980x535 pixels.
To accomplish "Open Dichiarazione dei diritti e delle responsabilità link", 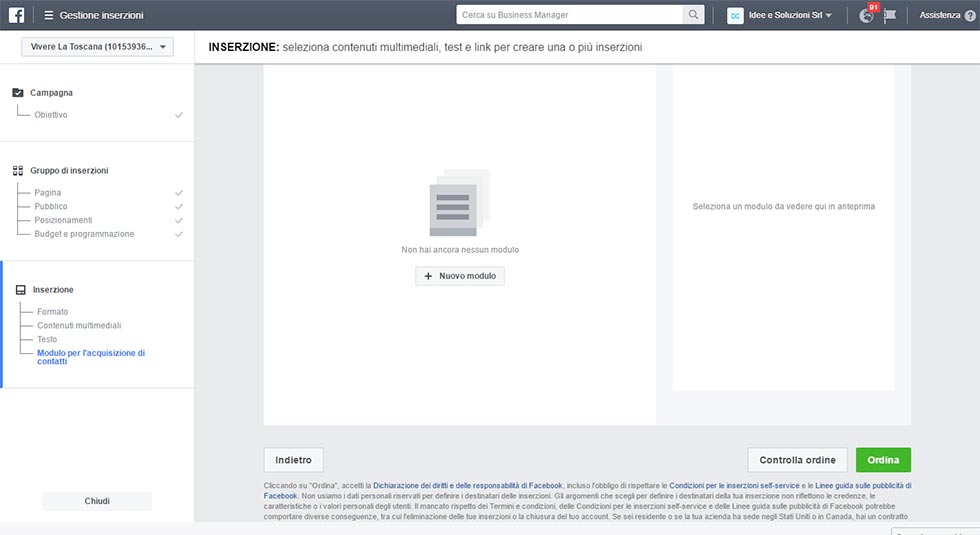I will pos(468,486).
